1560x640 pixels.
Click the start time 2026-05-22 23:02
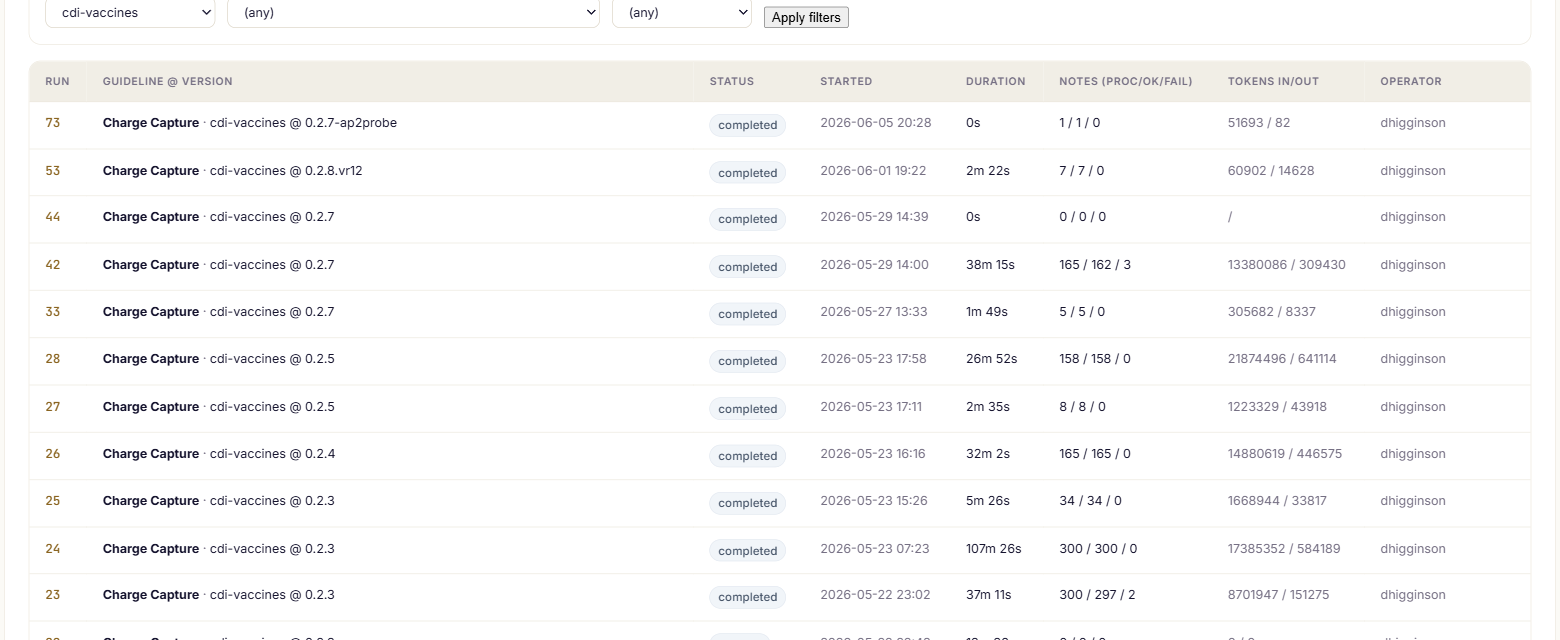(876, 595)
